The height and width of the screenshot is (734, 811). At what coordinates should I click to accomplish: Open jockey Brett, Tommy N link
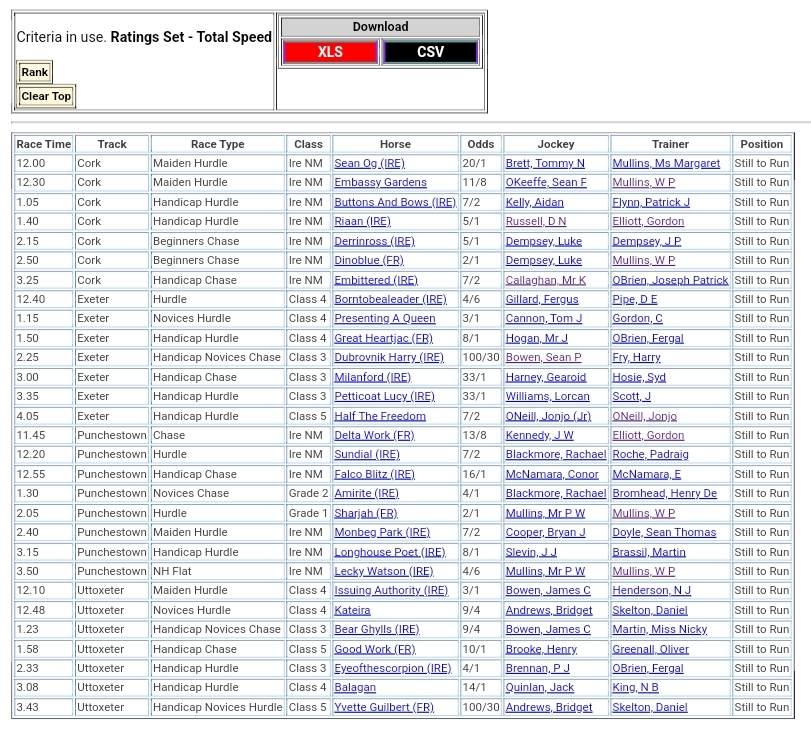click(545, 163)
